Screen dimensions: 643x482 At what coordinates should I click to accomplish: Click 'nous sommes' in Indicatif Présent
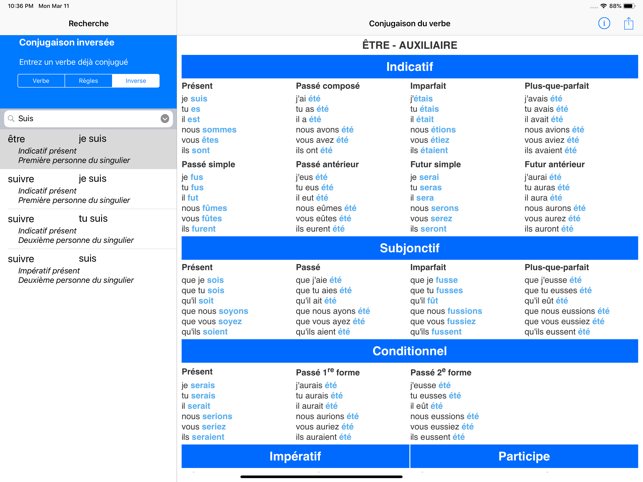coord(209,130)
